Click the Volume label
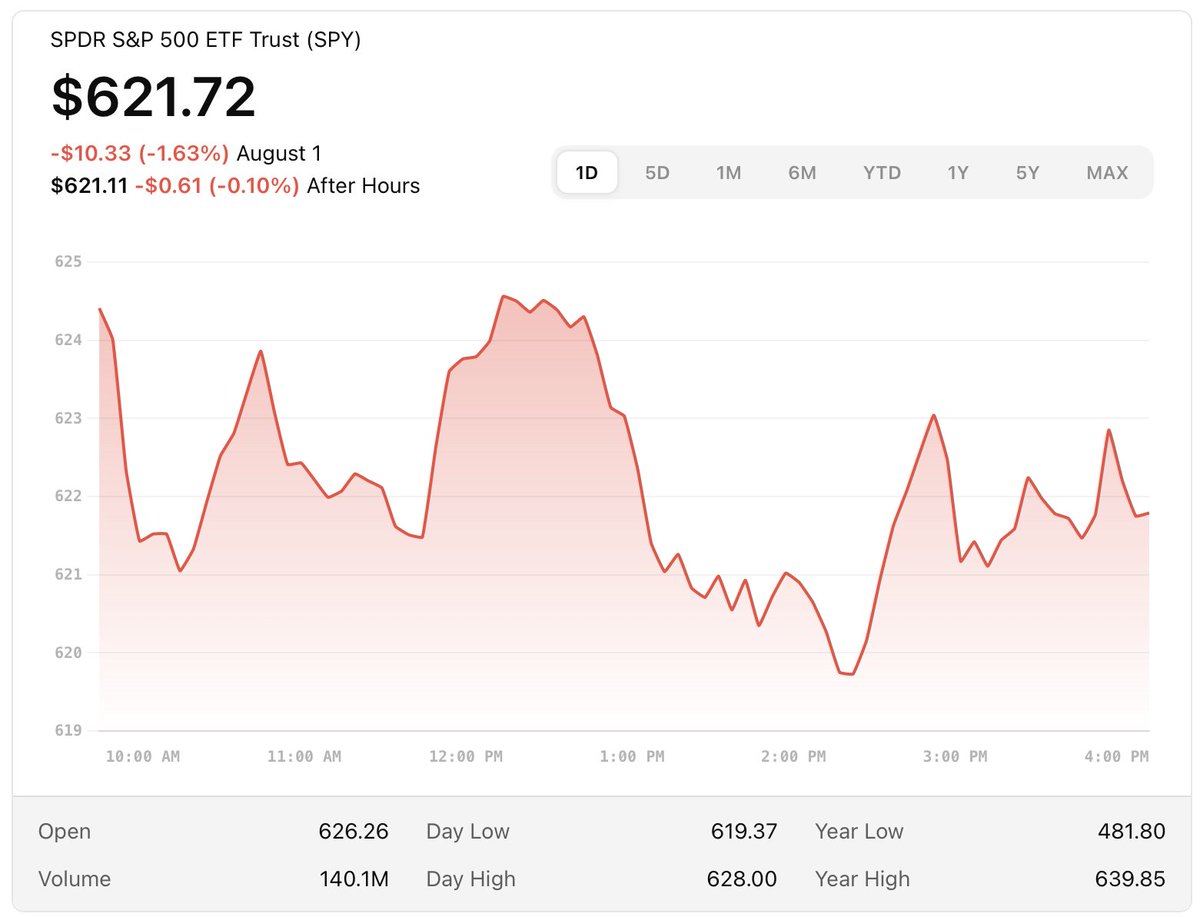The image size is (1200, 917). click(x=74, y=880)
